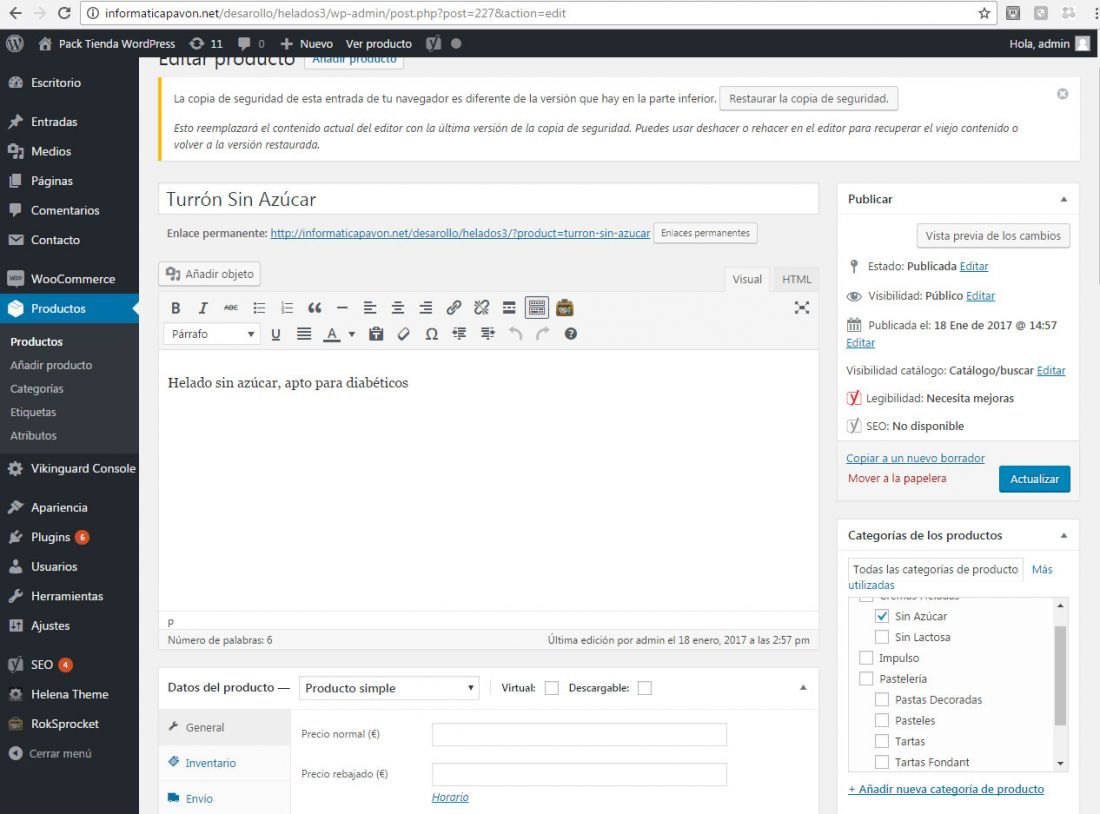This screenshot has height=814, width=1100.
Task: Collapse the Datos del producto panel
Action: click(803, 688)
